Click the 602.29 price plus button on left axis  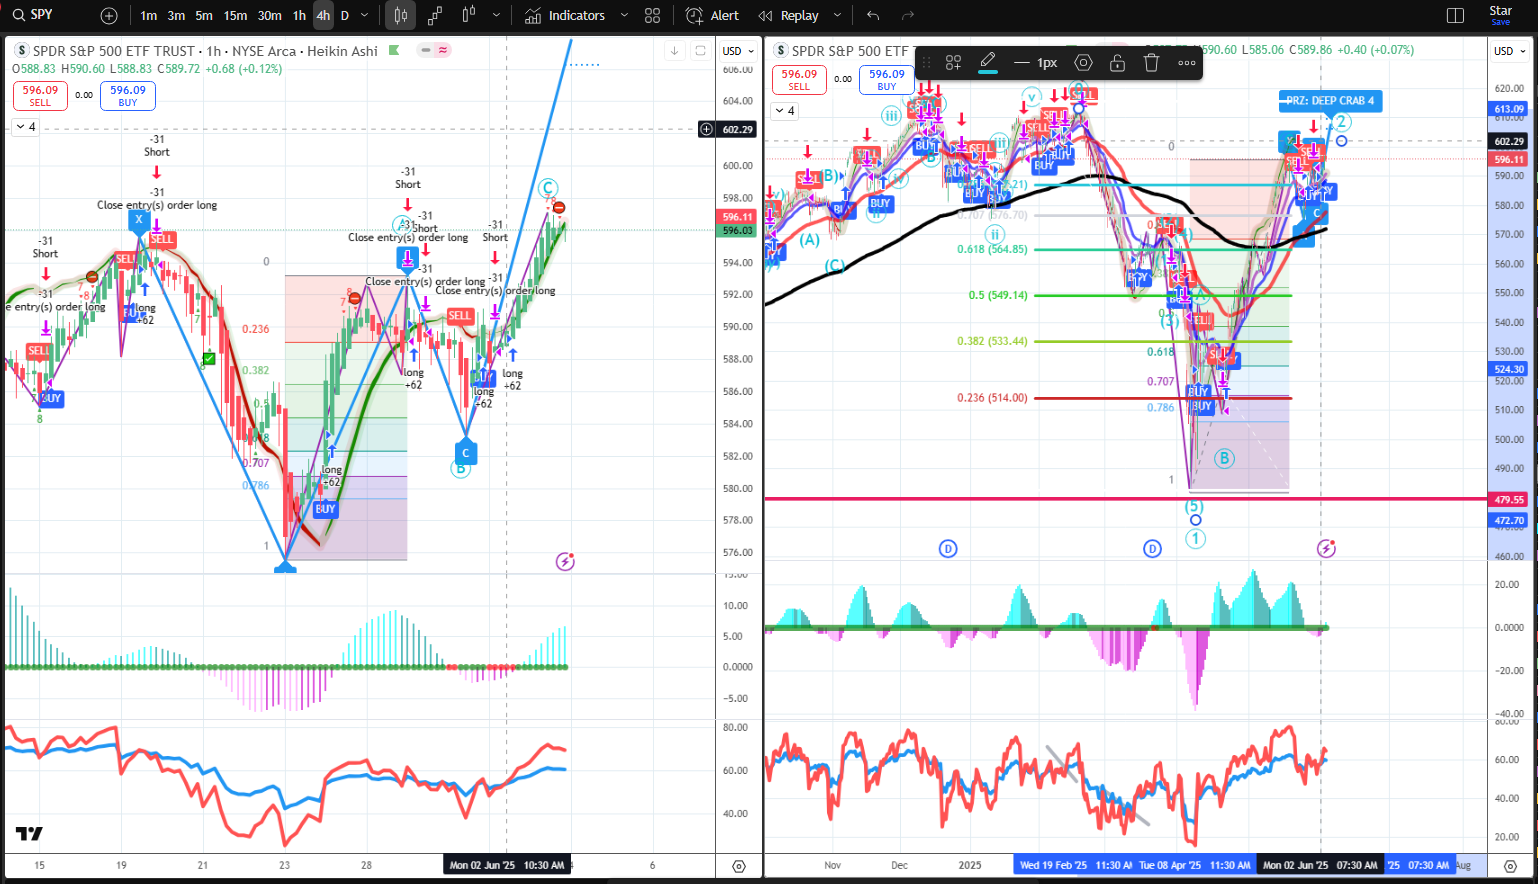pyautogui.click(x=706, y=129)
